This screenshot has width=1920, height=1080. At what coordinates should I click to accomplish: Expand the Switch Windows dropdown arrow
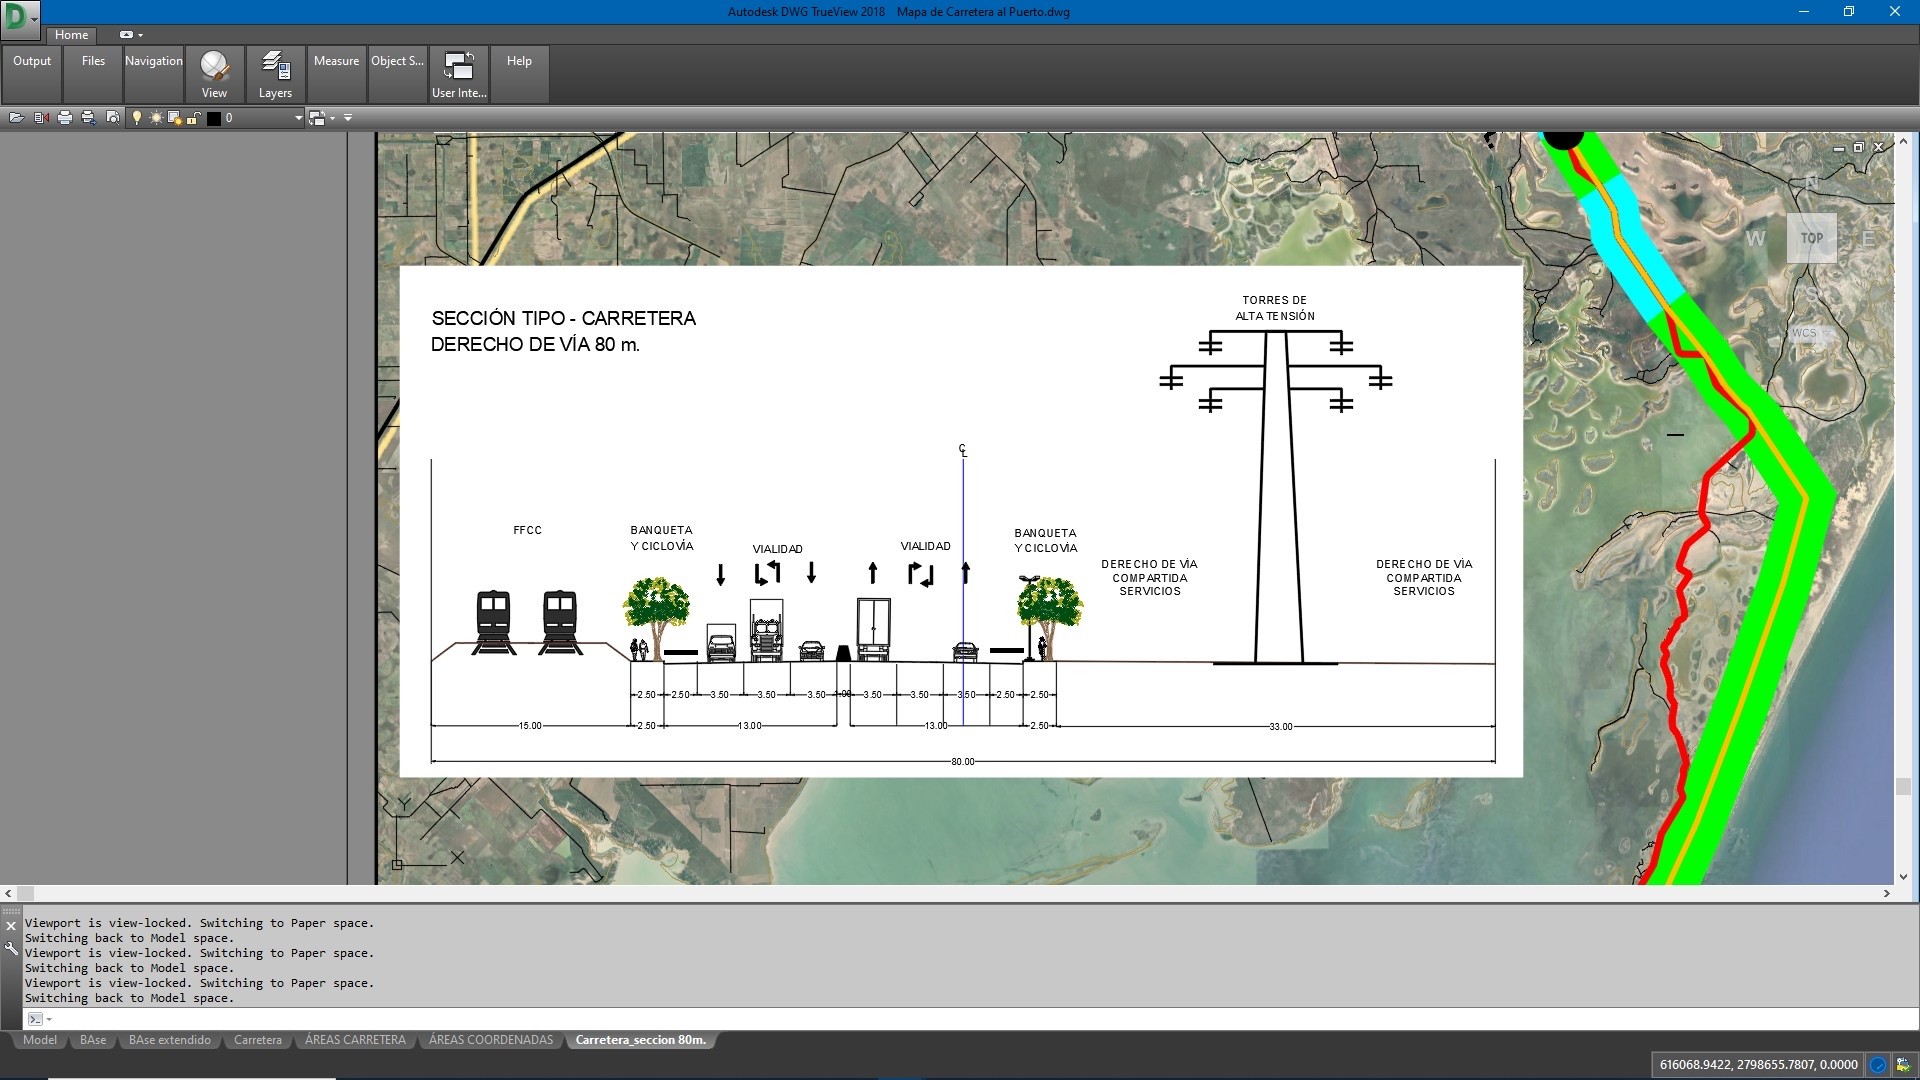[332, 118]
